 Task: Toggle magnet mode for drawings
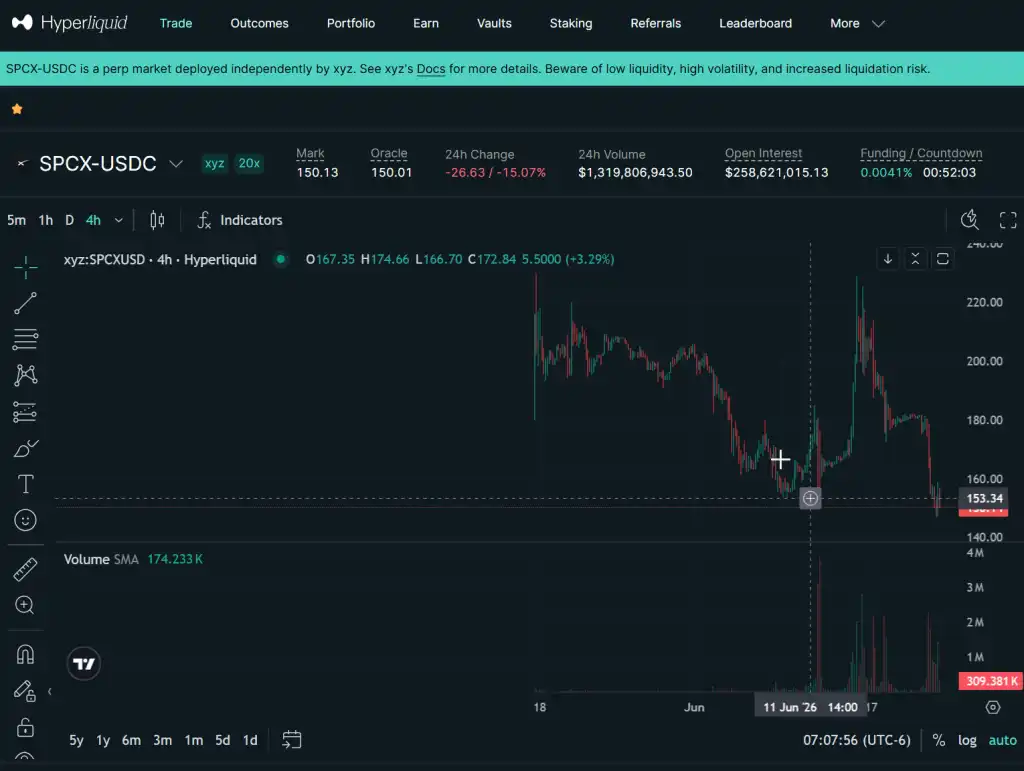click(x=25, y=654)
